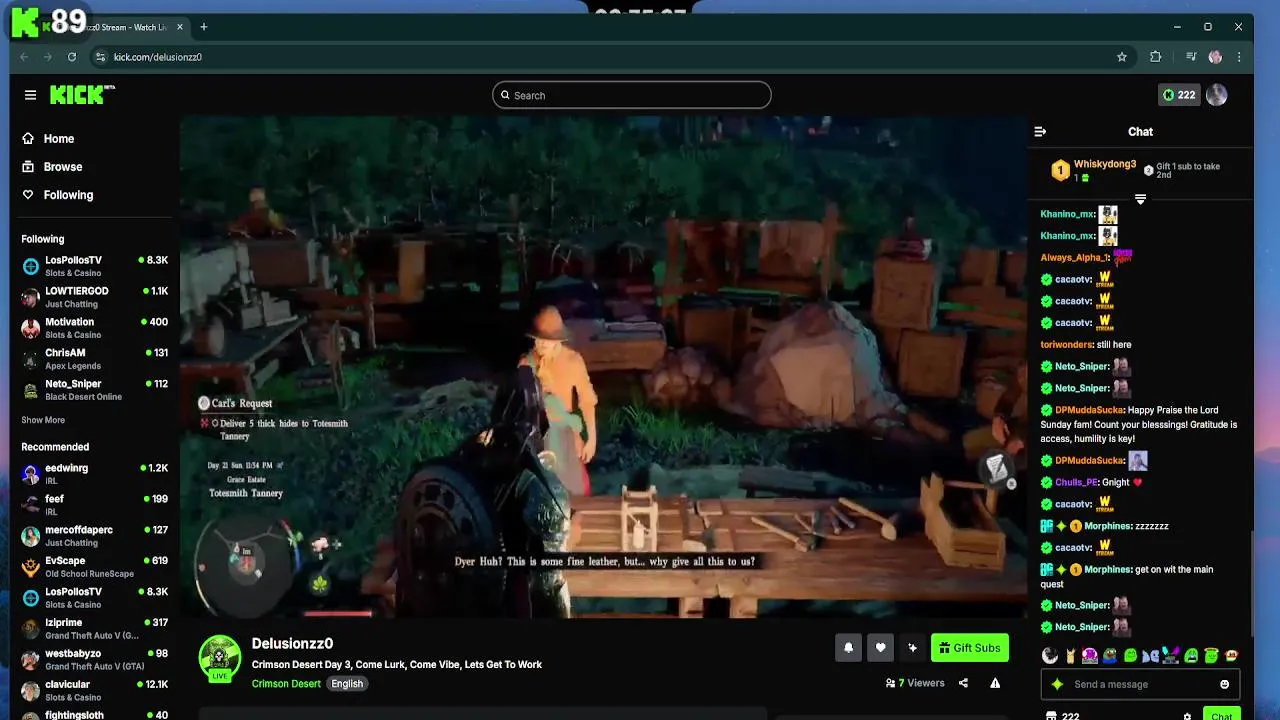The height and width of the screenshot is (720, 1280).
Task: Open the emoji picker in message box
Action: (1224, 684)
